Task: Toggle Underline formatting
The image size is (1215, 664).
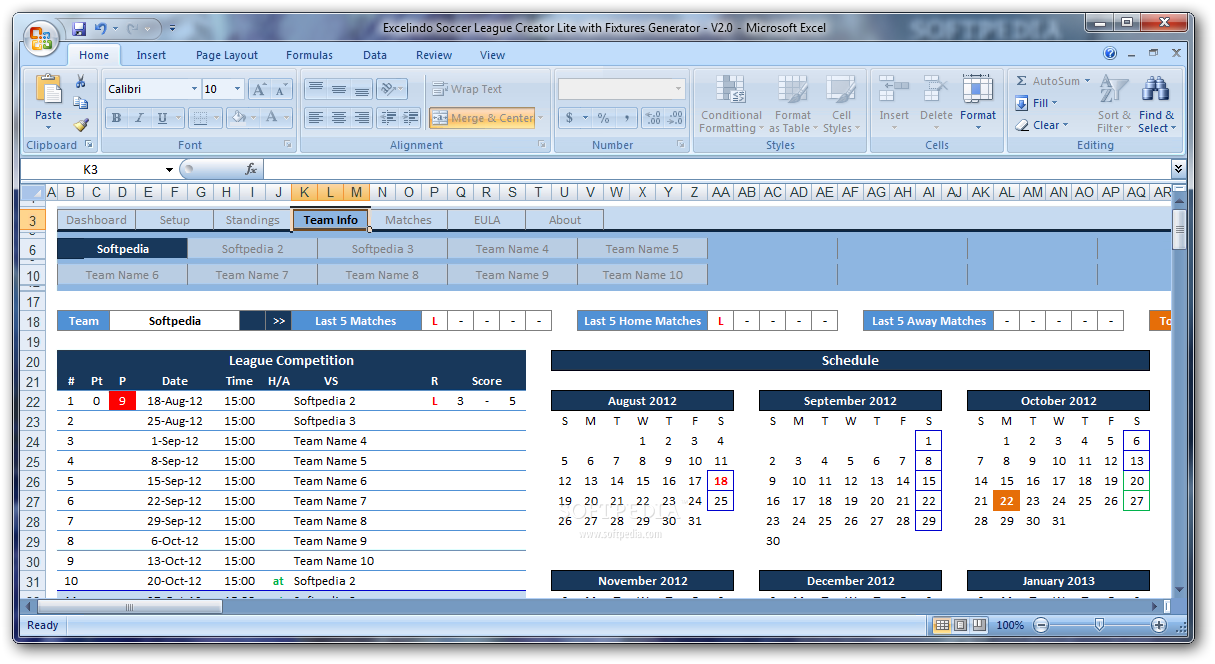Action: point(162,118)
